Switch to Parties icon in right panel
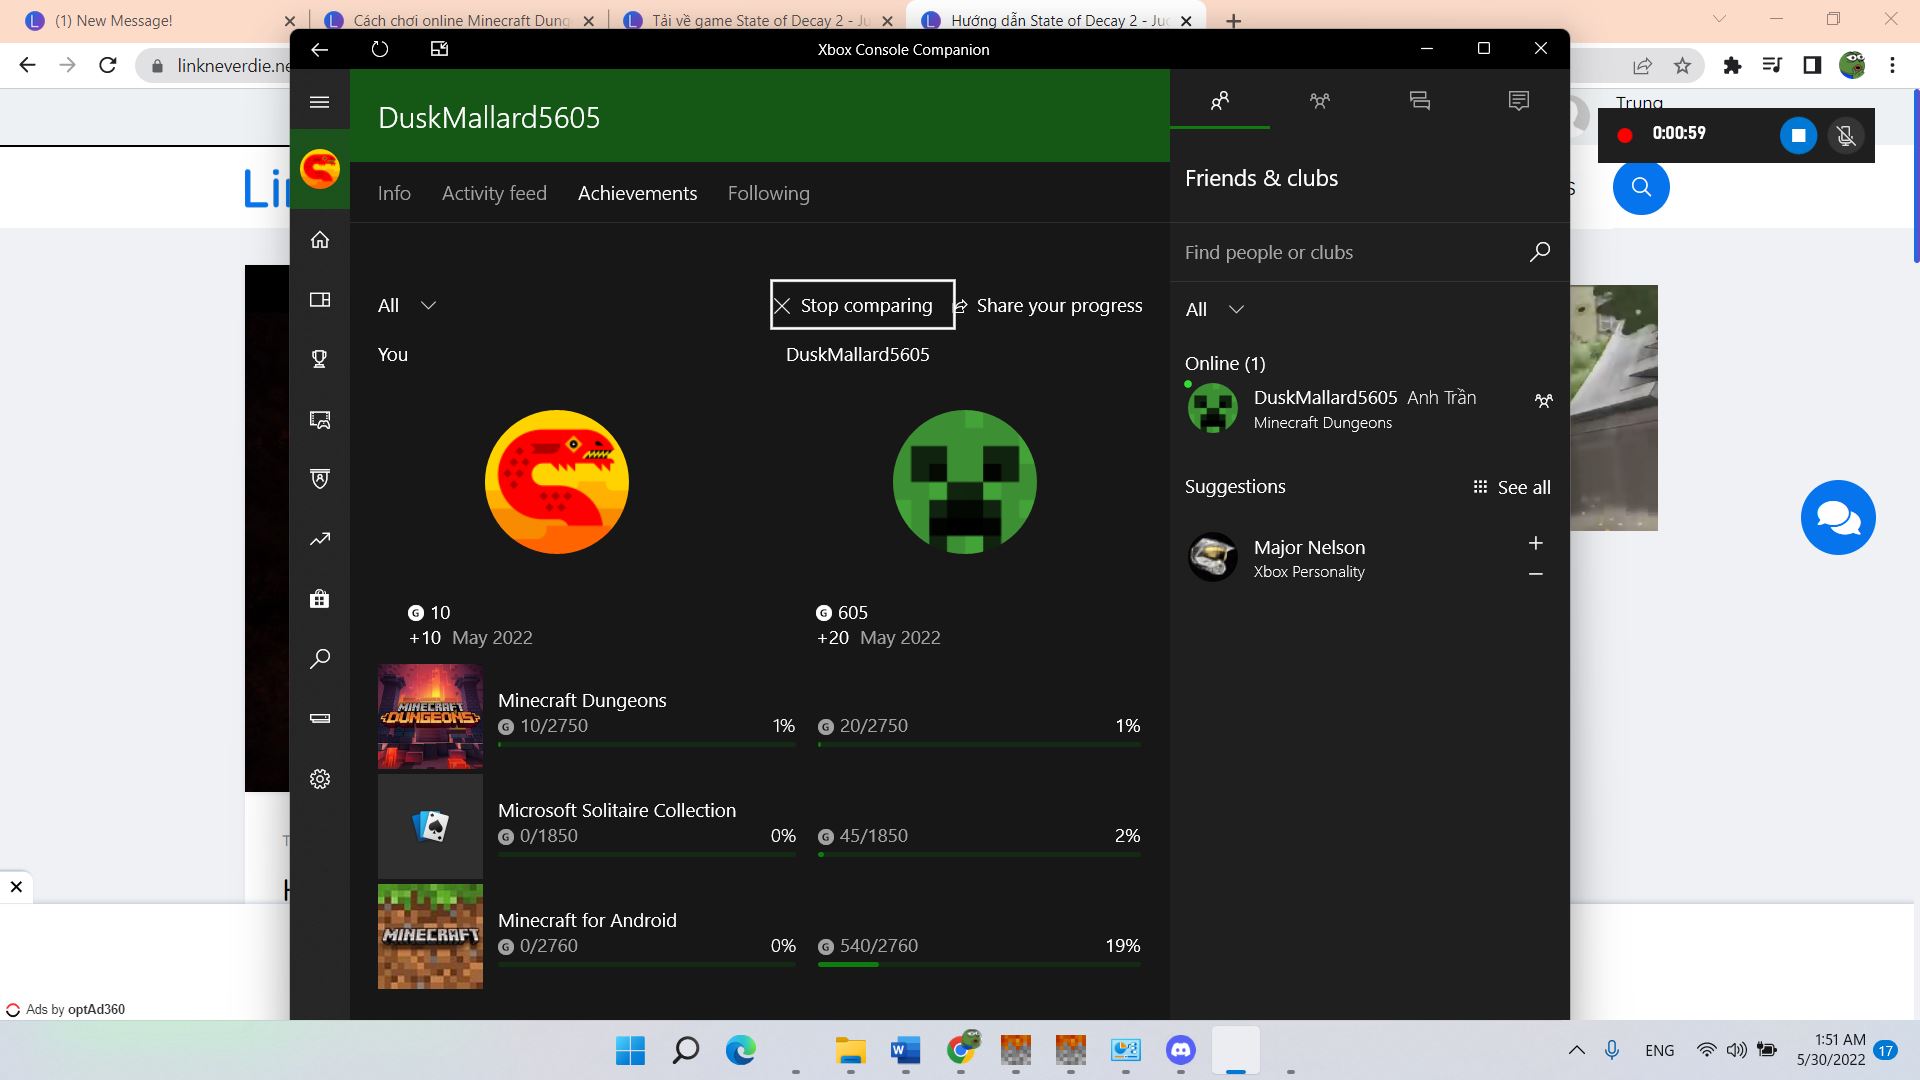Screen dimensions: 1920x1080 click(1319, 100)
